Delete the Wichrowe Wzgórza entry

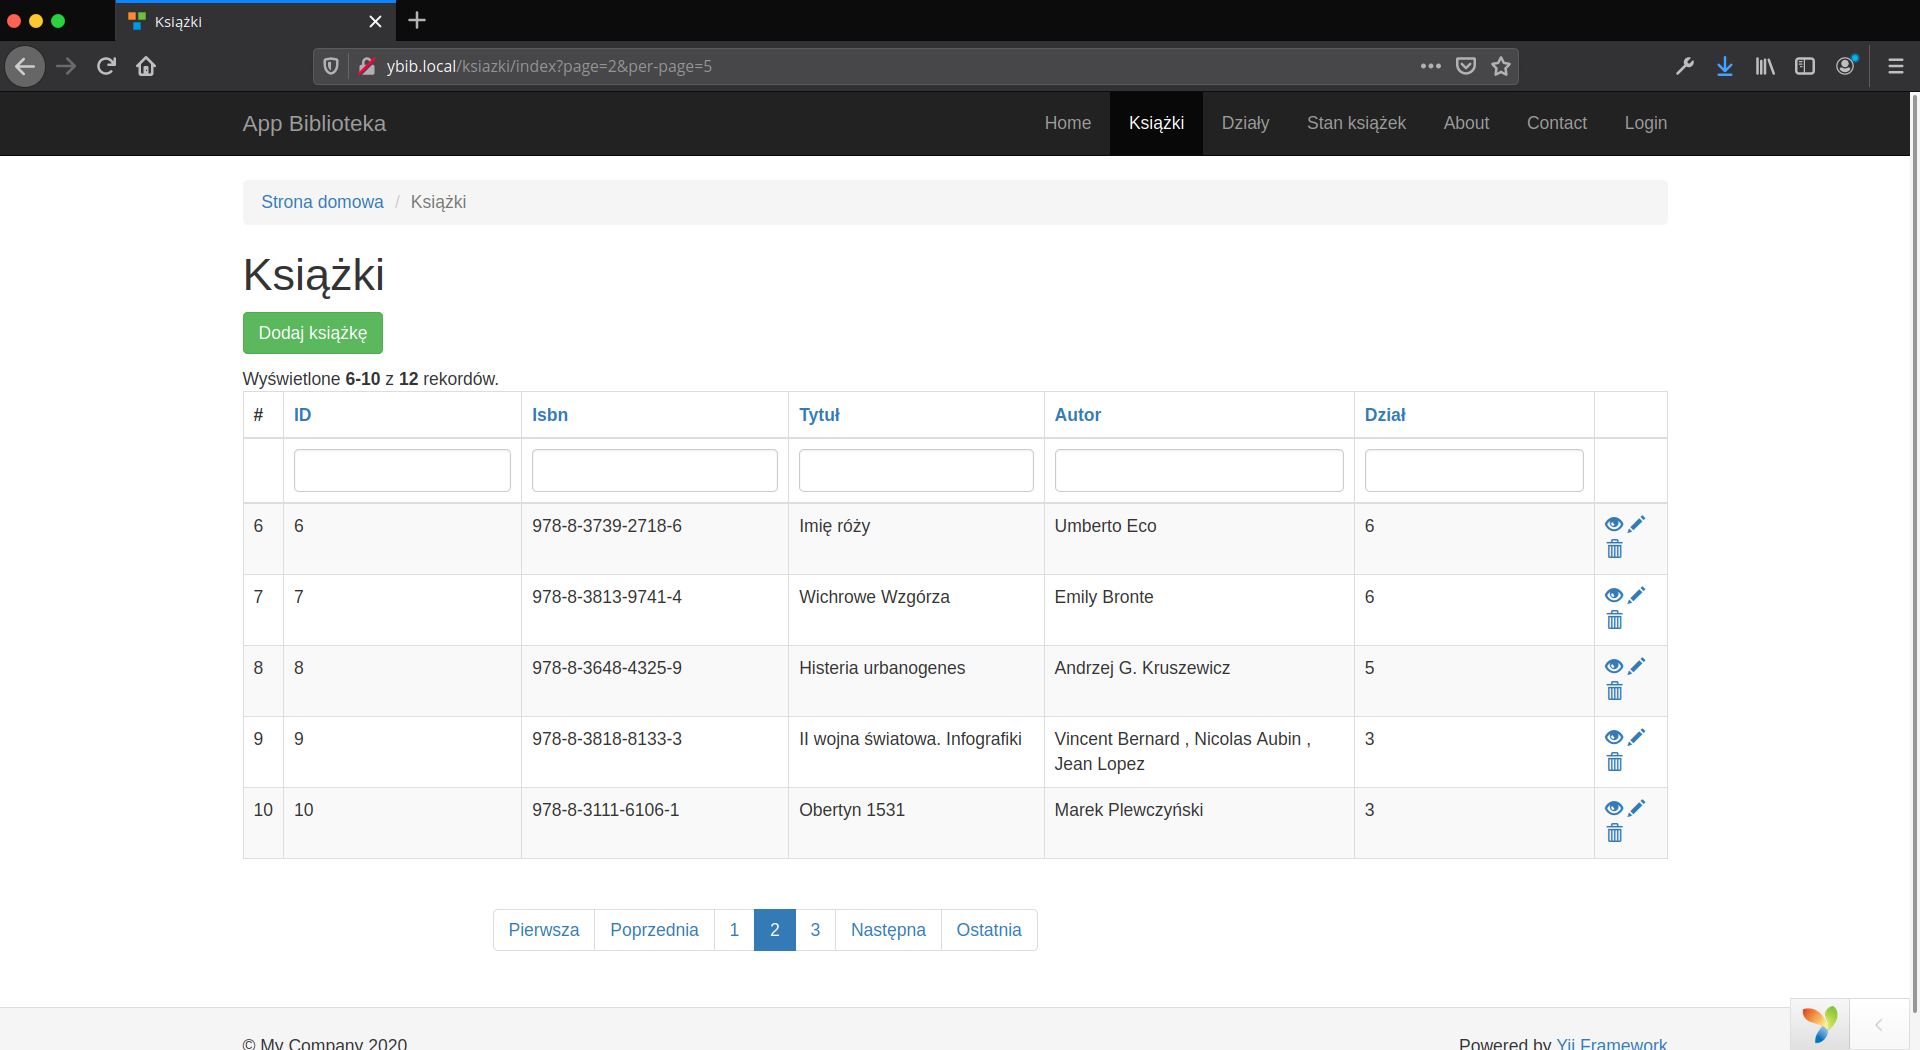coord(1614,620)
